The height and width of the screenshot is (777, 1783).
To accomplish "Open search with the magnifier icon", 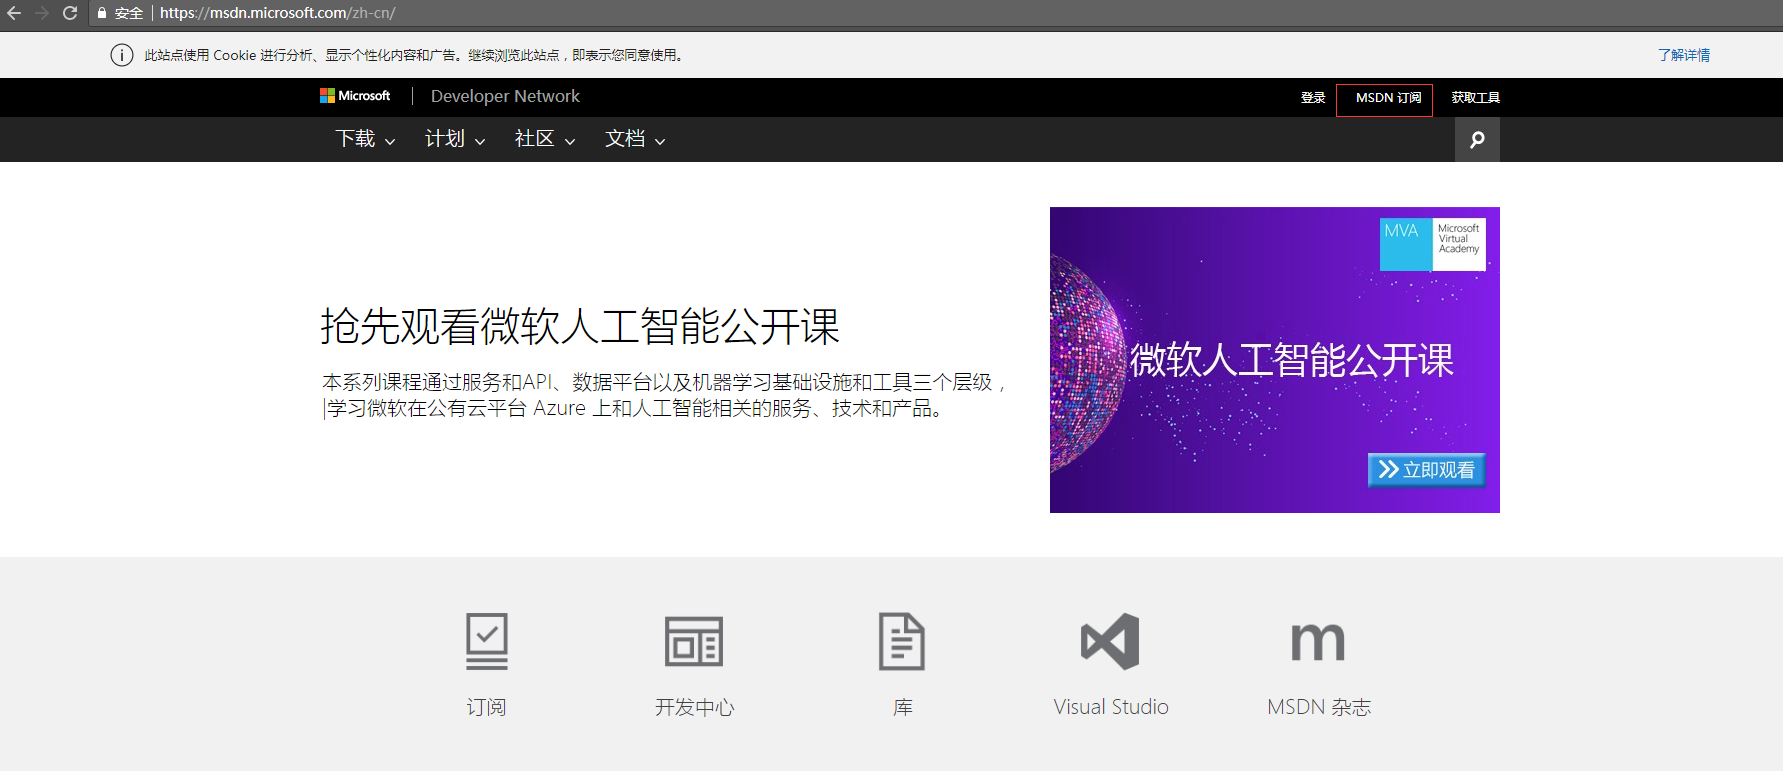I will 1477,140.
